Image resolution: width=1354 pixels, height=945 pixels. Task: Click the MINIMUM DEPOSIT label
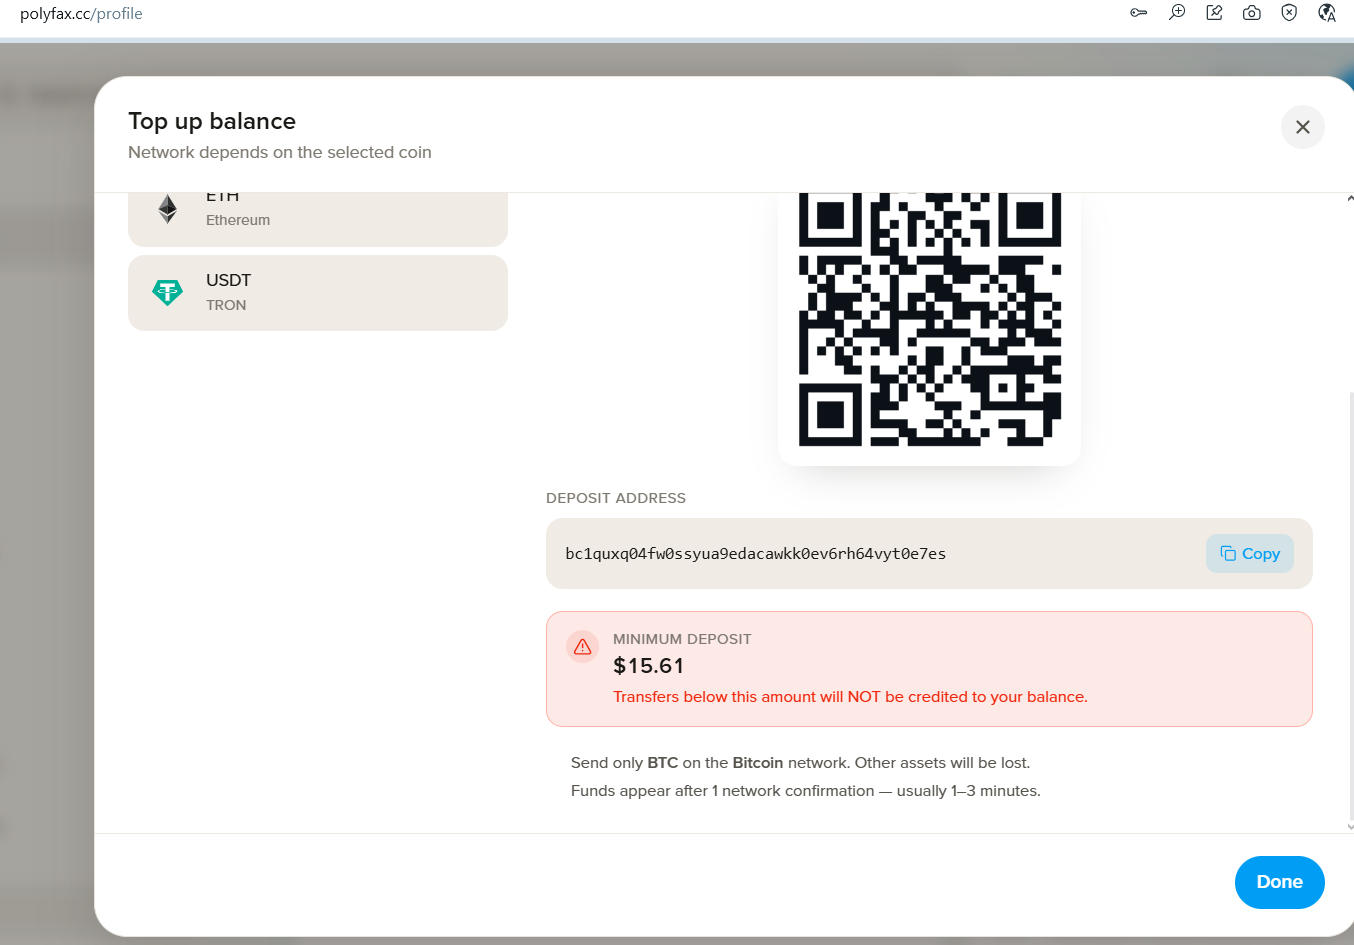[x=682, y=639]
